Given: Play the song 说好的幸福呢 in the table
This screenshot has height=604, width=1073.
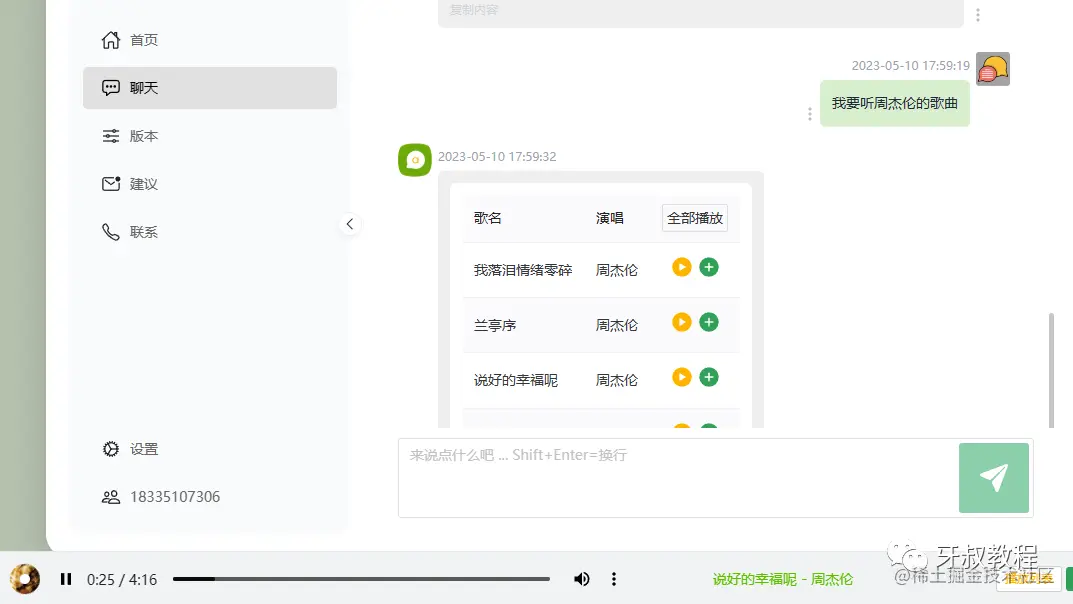Looking at the screenshot, I should coord(682,377).
